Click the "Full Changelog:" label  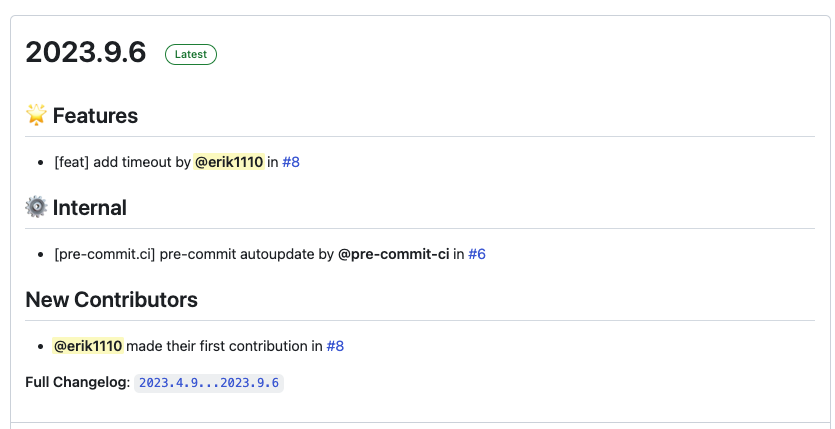tap(77, 383)
